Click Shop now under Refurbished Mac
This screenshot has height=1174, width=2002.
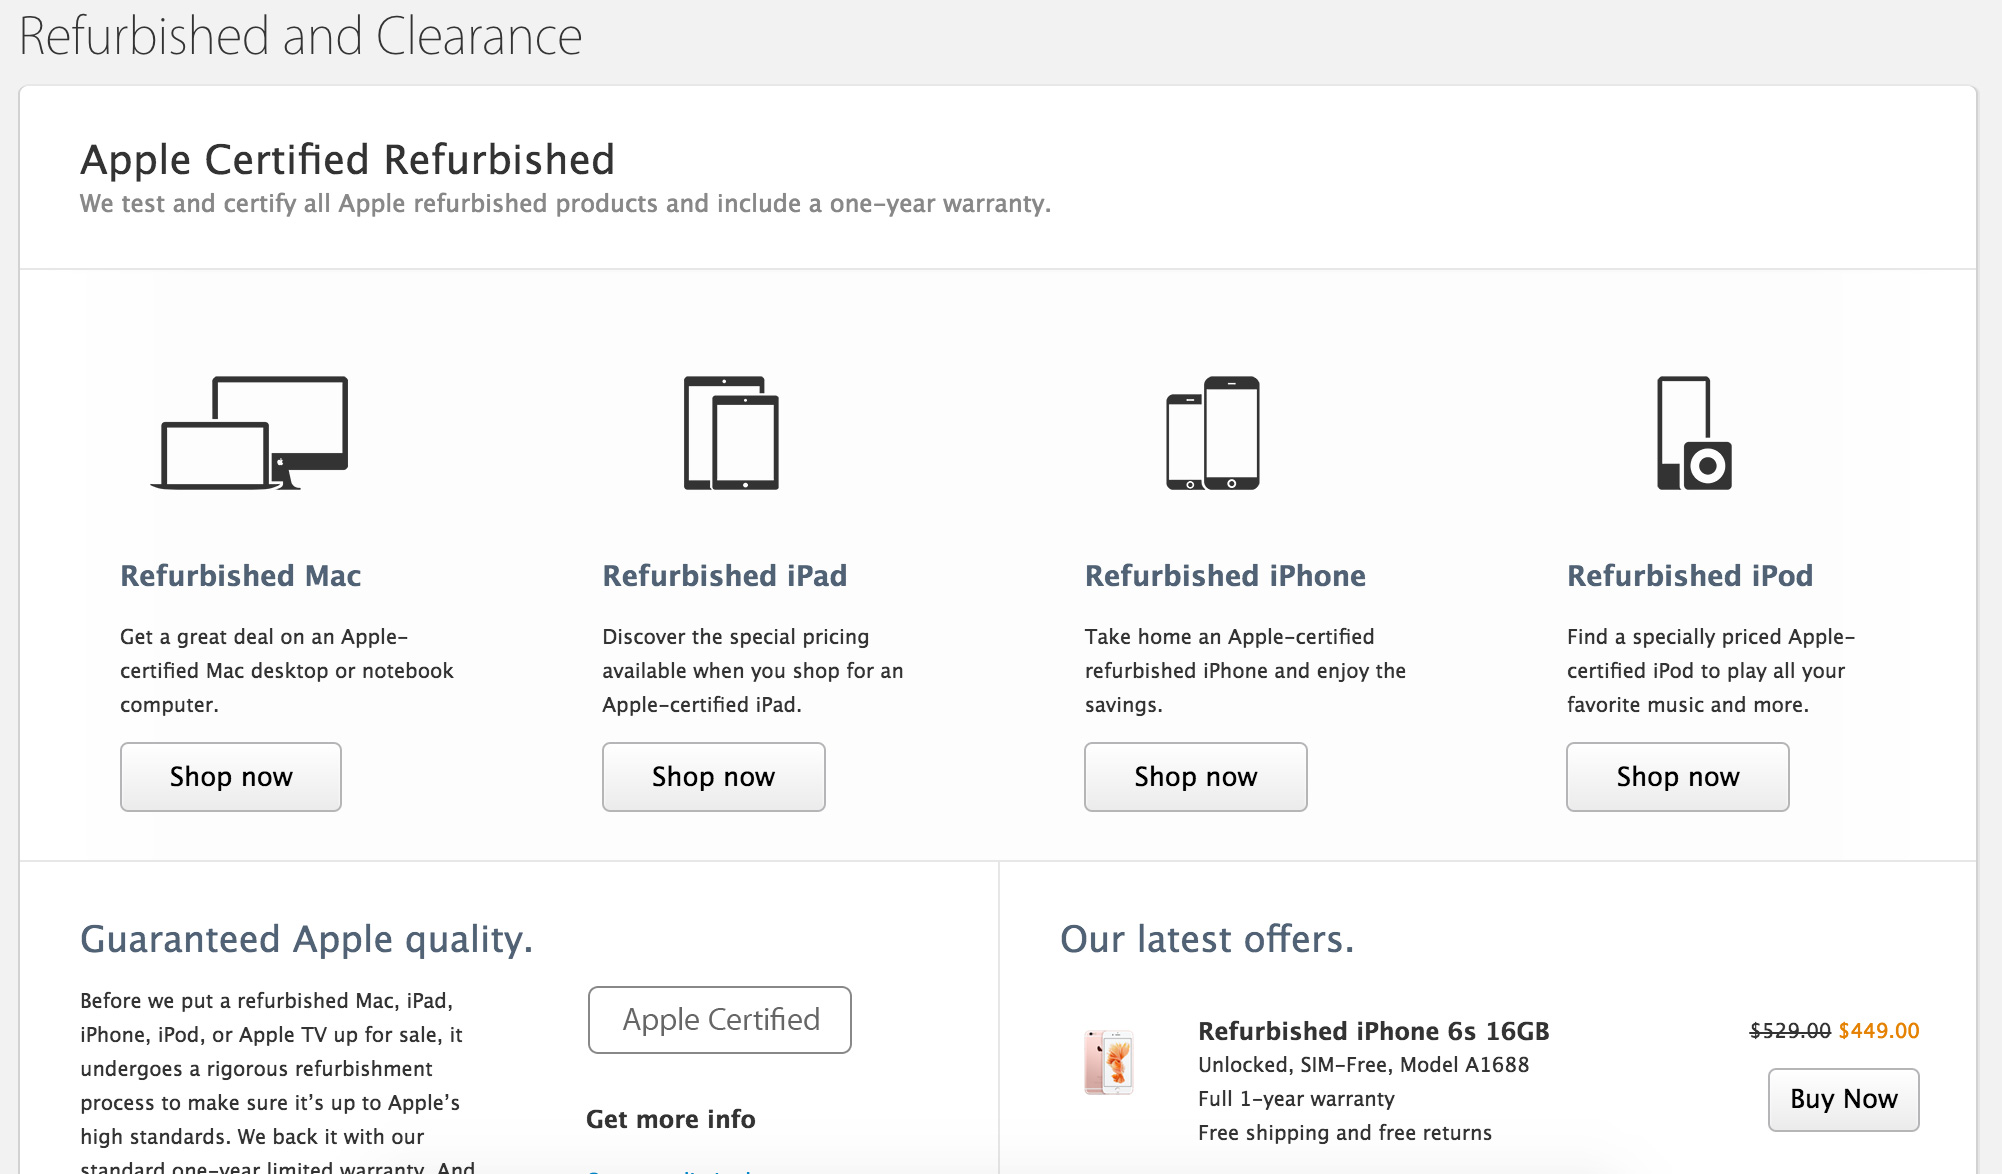(231, 777)
